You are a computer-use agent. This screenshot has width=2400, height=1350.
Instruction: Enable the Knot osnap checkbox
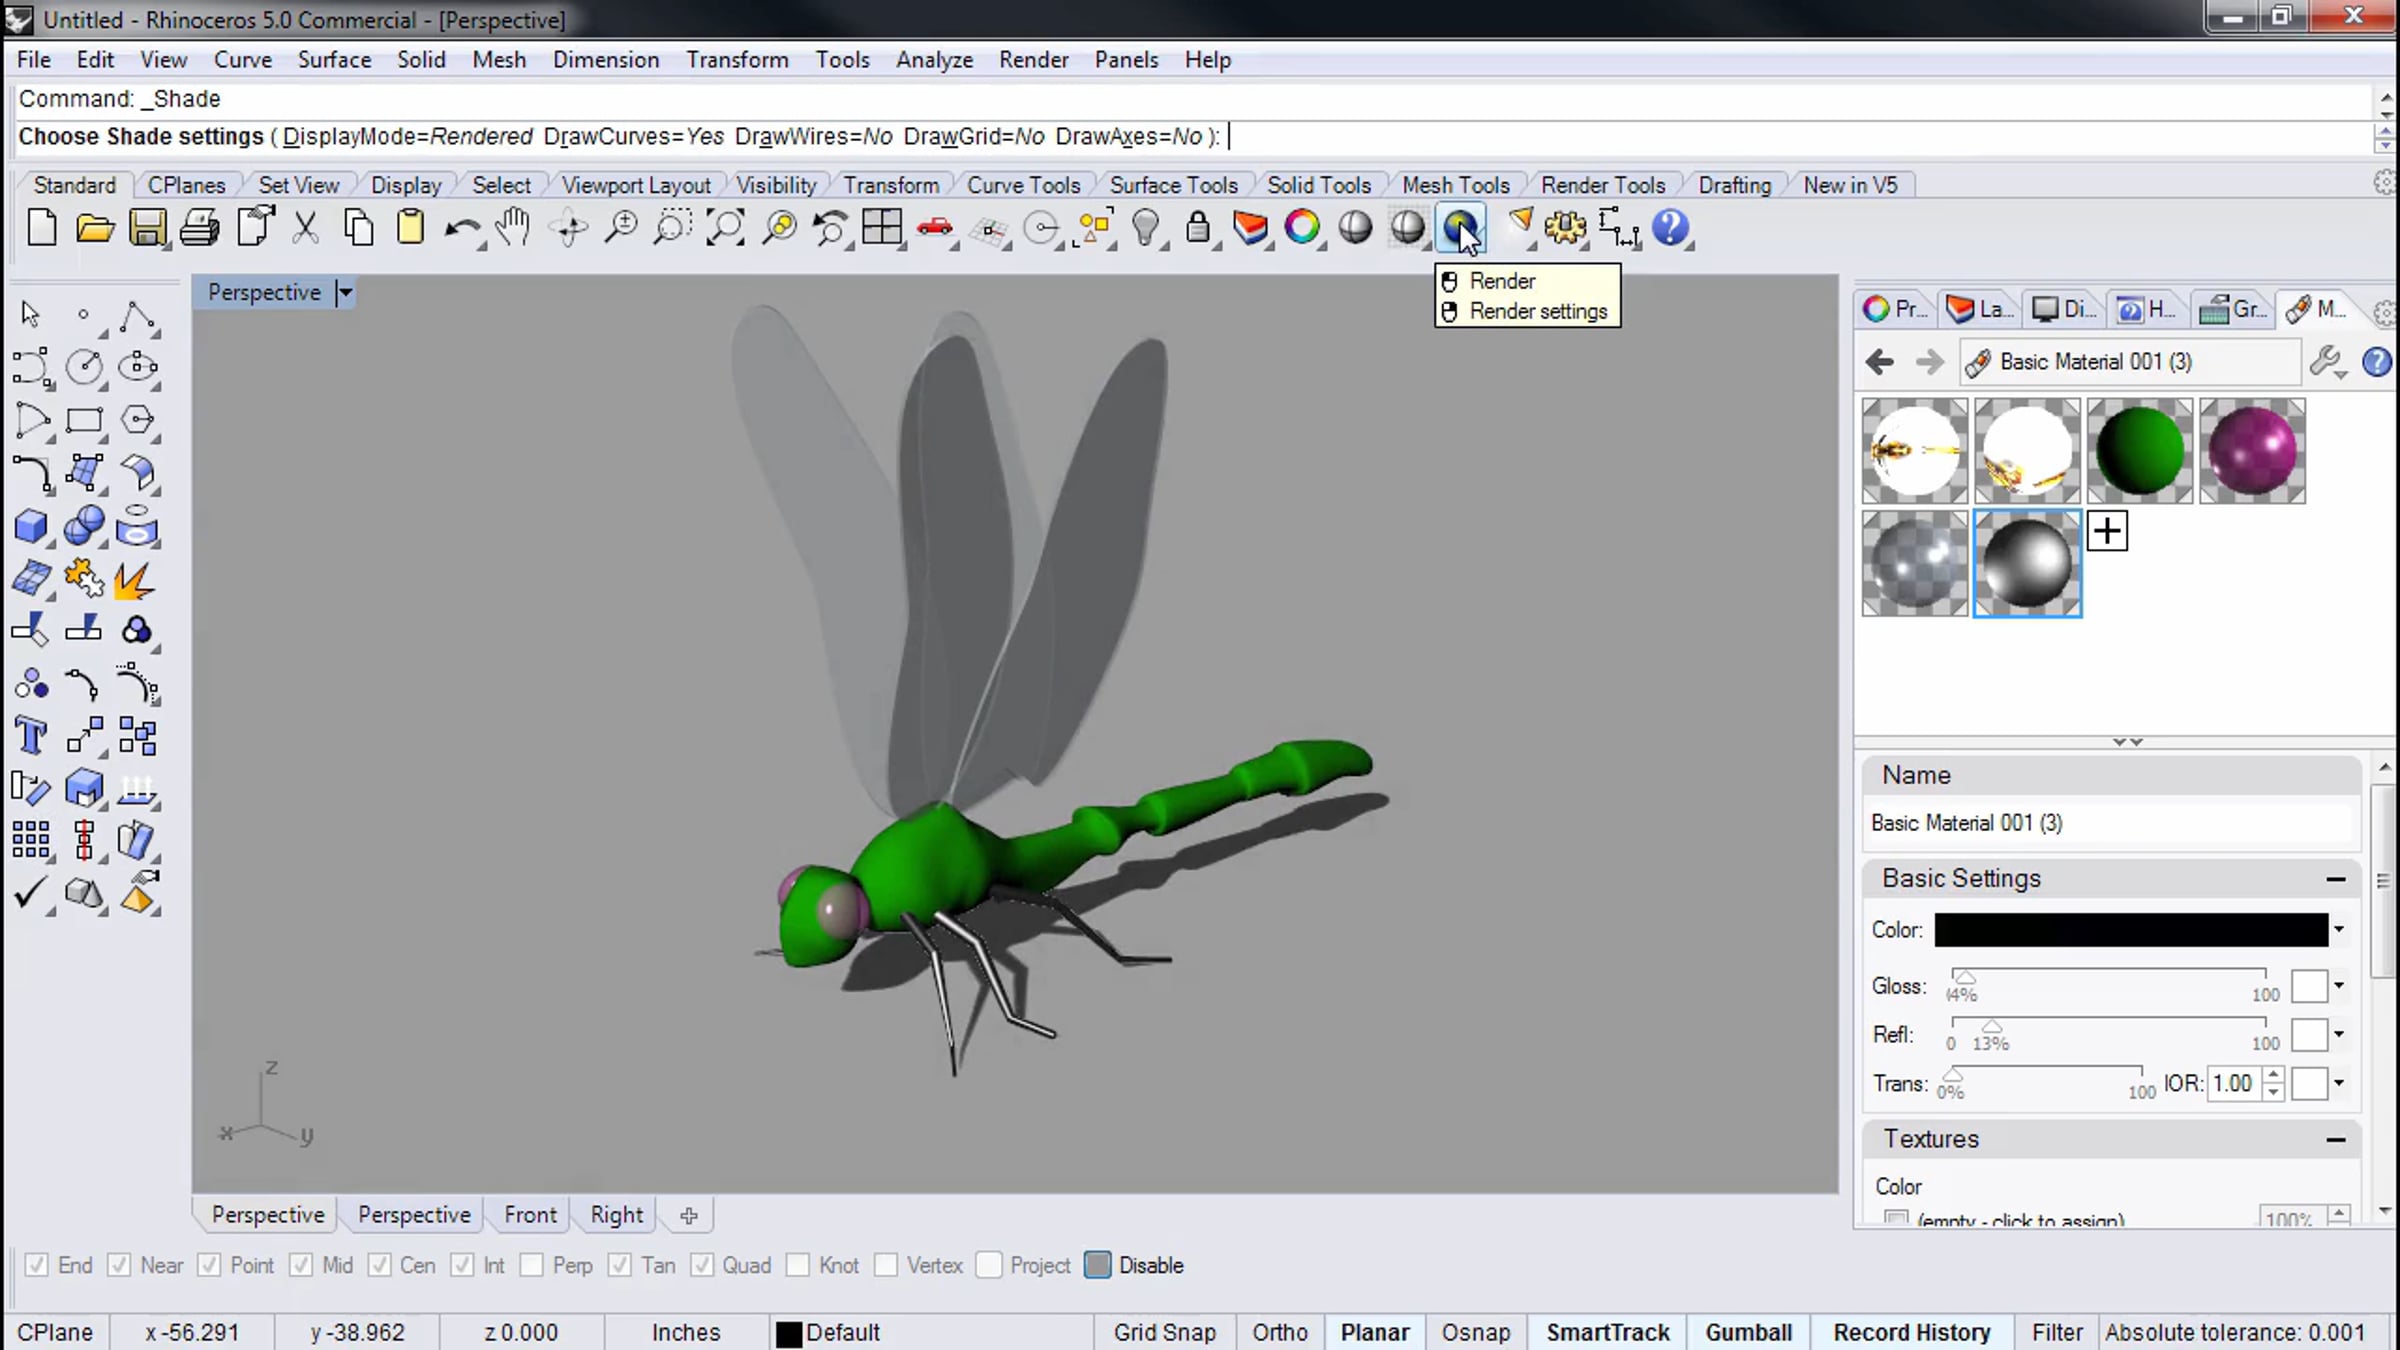click(x=797, y=1265)
